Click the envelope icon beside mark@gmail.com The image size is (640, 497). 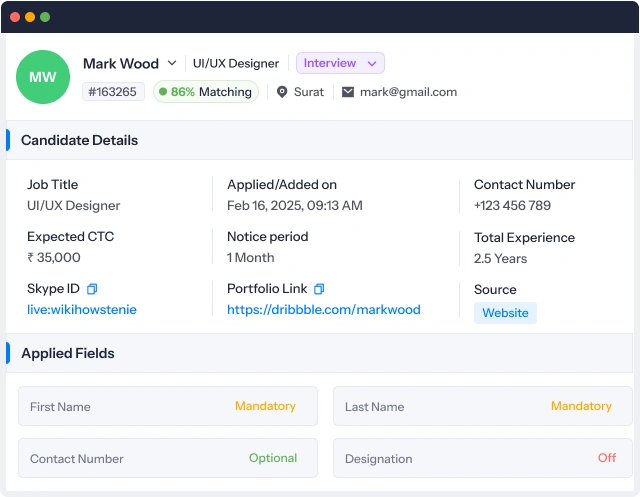pyautogui.click(x=348, y=92)
